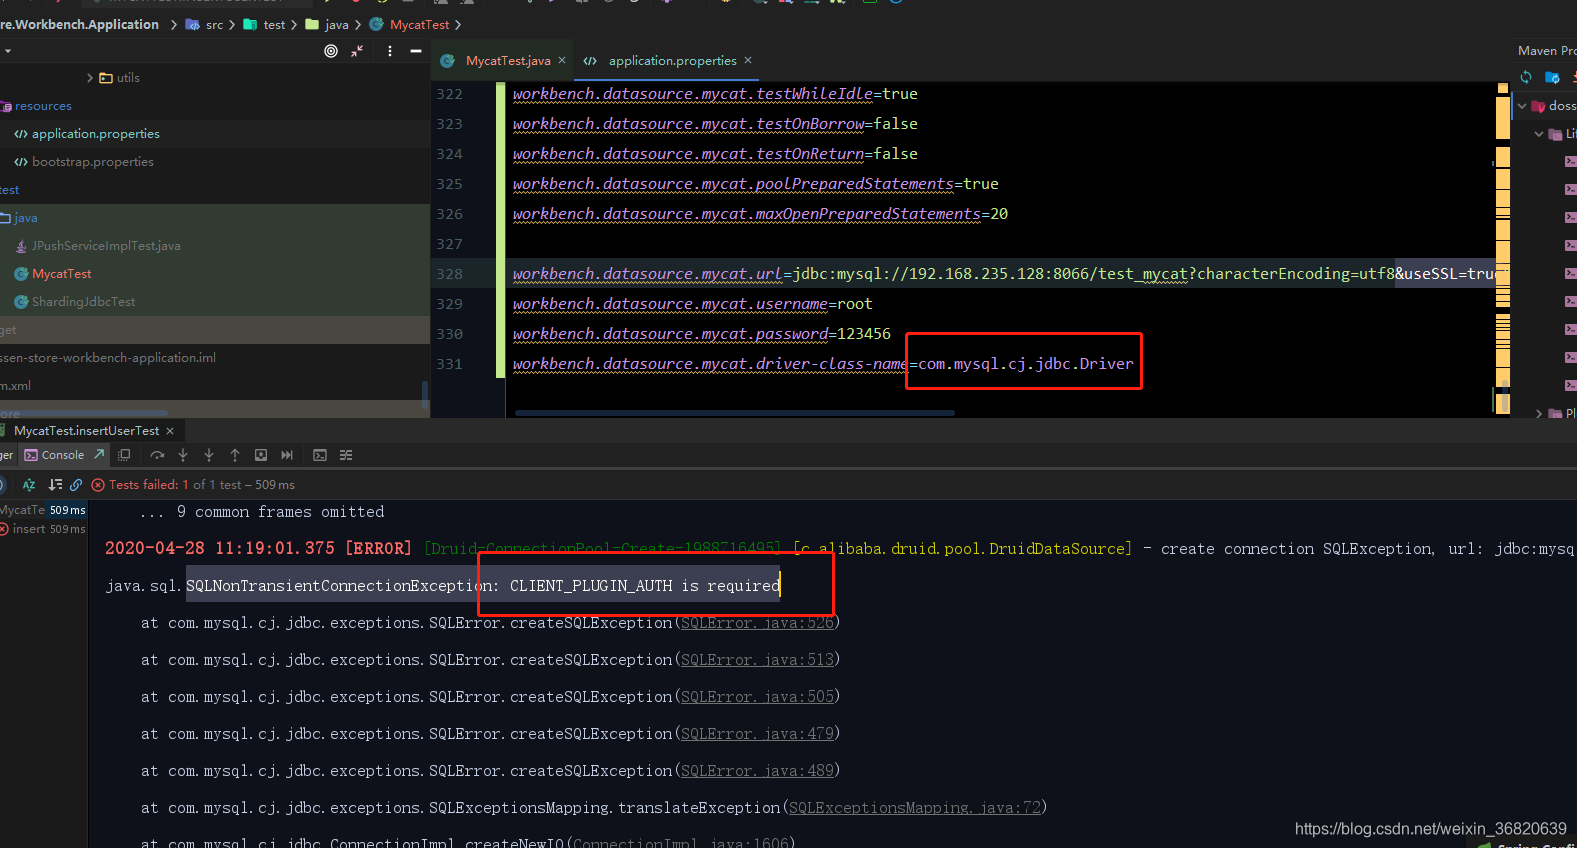Click line number 331 in gutter
This screenshot has height=848, width=1577.
click(x=449, y=364)
